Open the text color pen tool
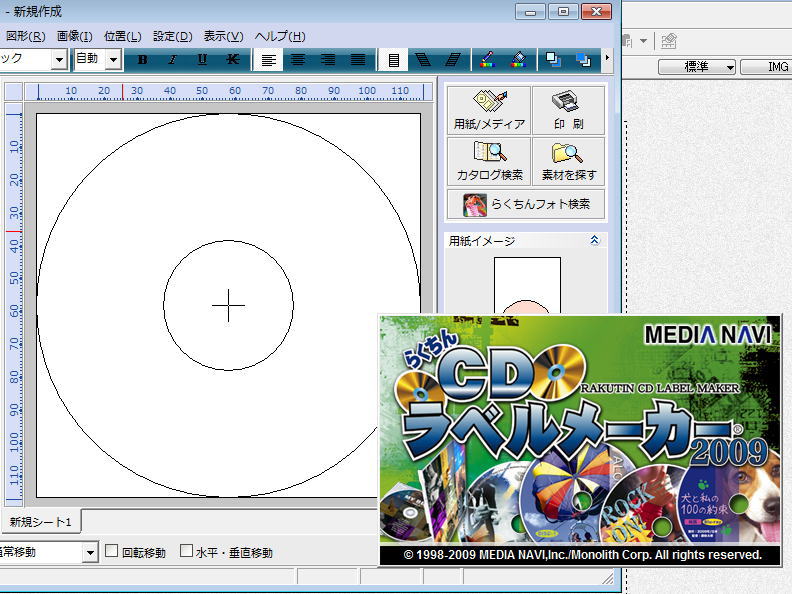The height and width of the screenshot is (594, 792). coord(488,60)
